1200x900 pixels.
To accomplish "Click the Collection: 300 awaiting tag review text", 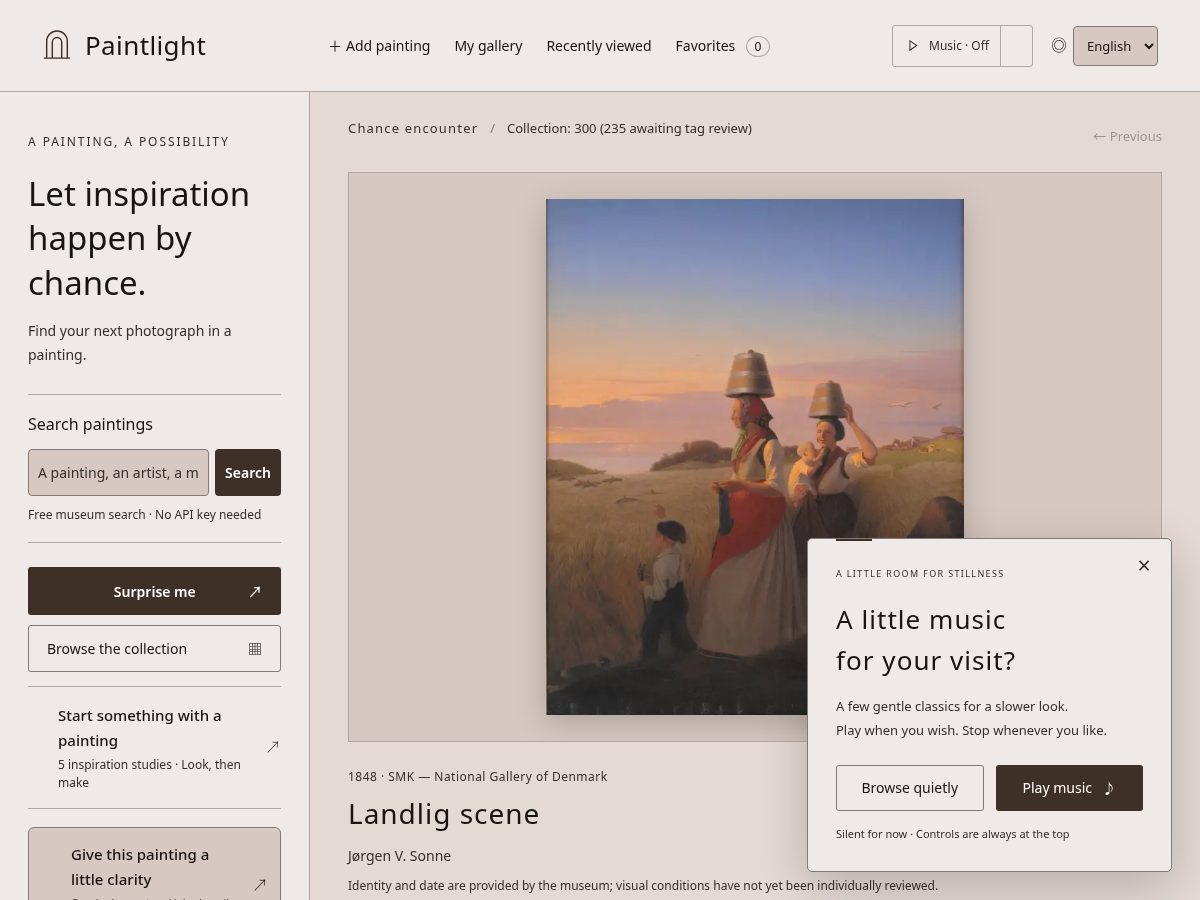I will pos(629,128).
